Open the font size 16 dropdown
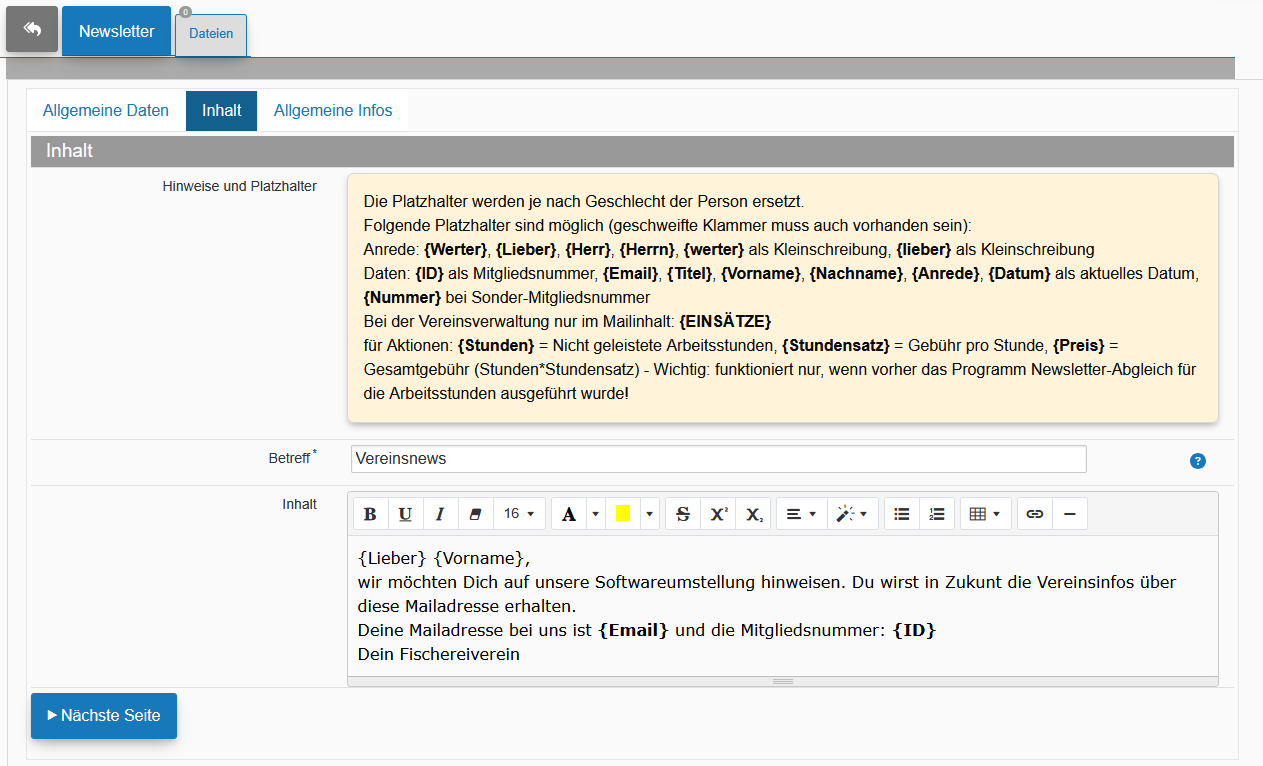The width and height of the screenshot is (1263, 766). [x=519, y=514]
